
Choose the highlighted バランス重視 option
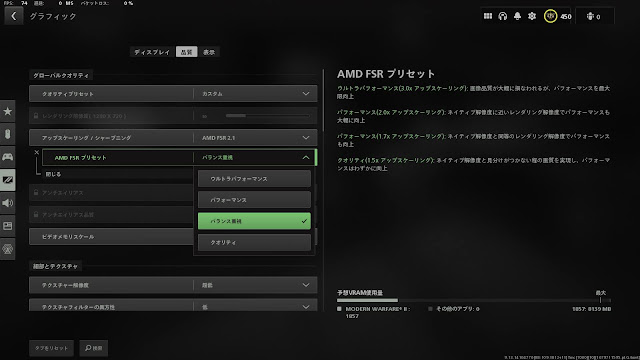(254, 221)
